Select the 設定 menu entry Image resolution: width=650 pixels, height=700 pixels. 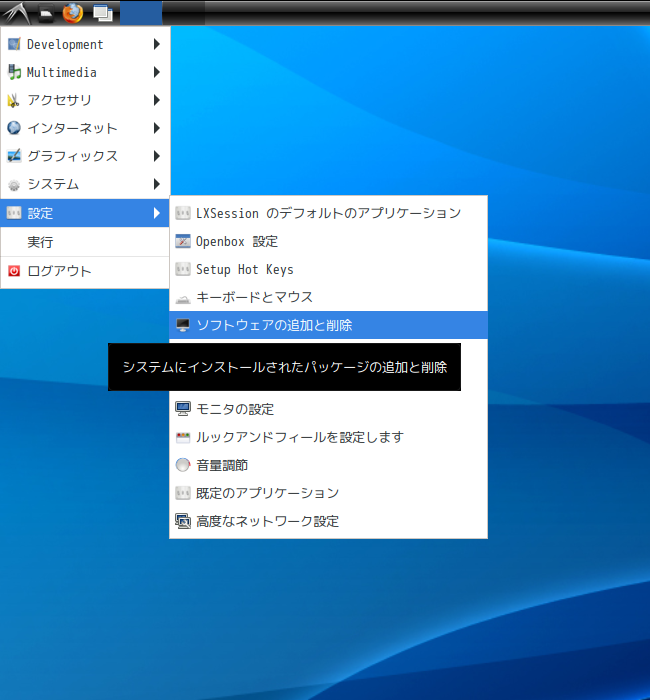(85, 213)
